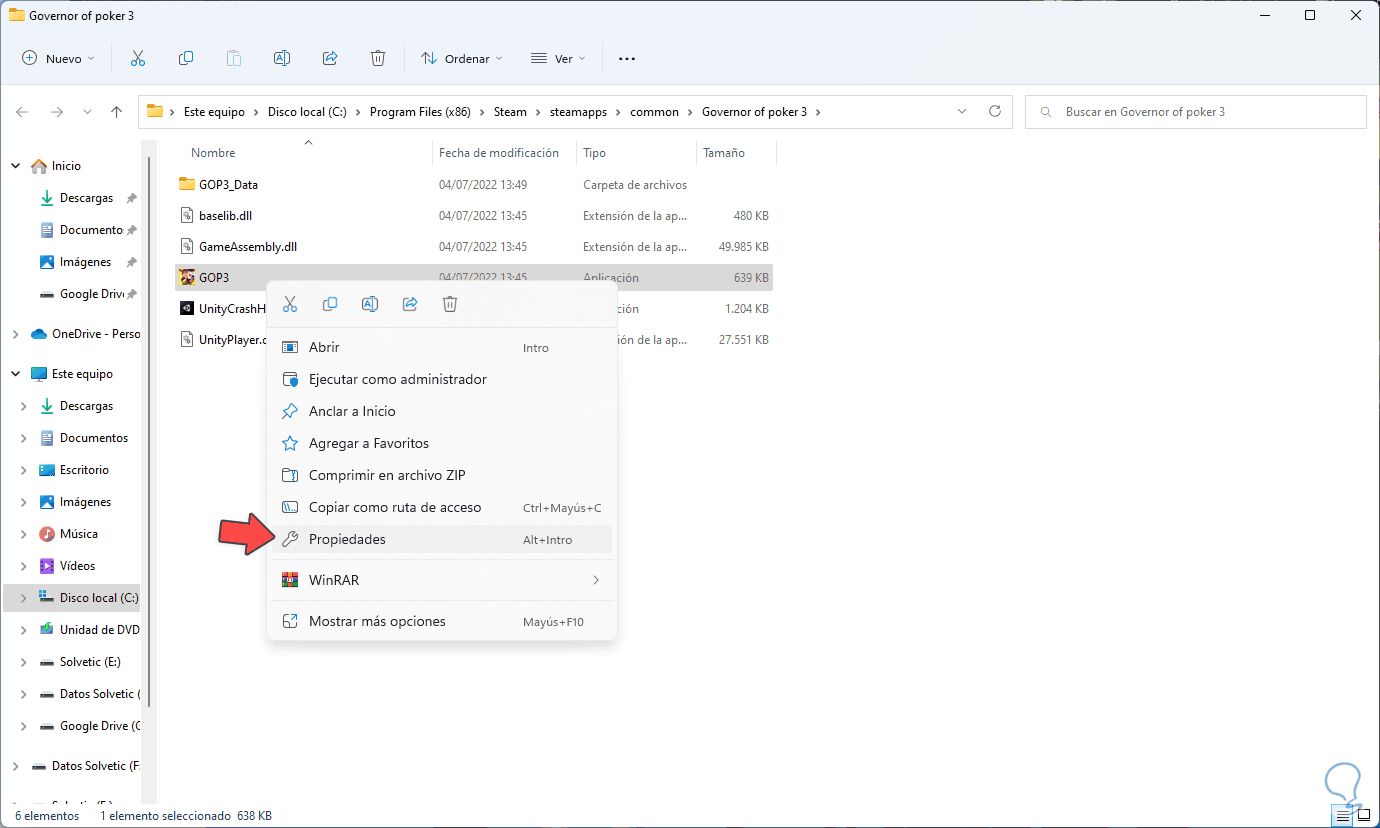Delete using the context menu trash icon

pyautogui.click(x=450, y=304)
